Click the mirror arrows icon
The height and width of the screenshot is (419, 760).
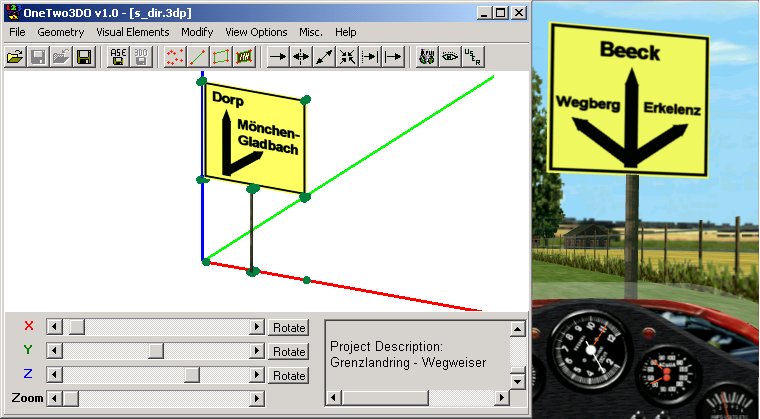click(x=301, y=57)
